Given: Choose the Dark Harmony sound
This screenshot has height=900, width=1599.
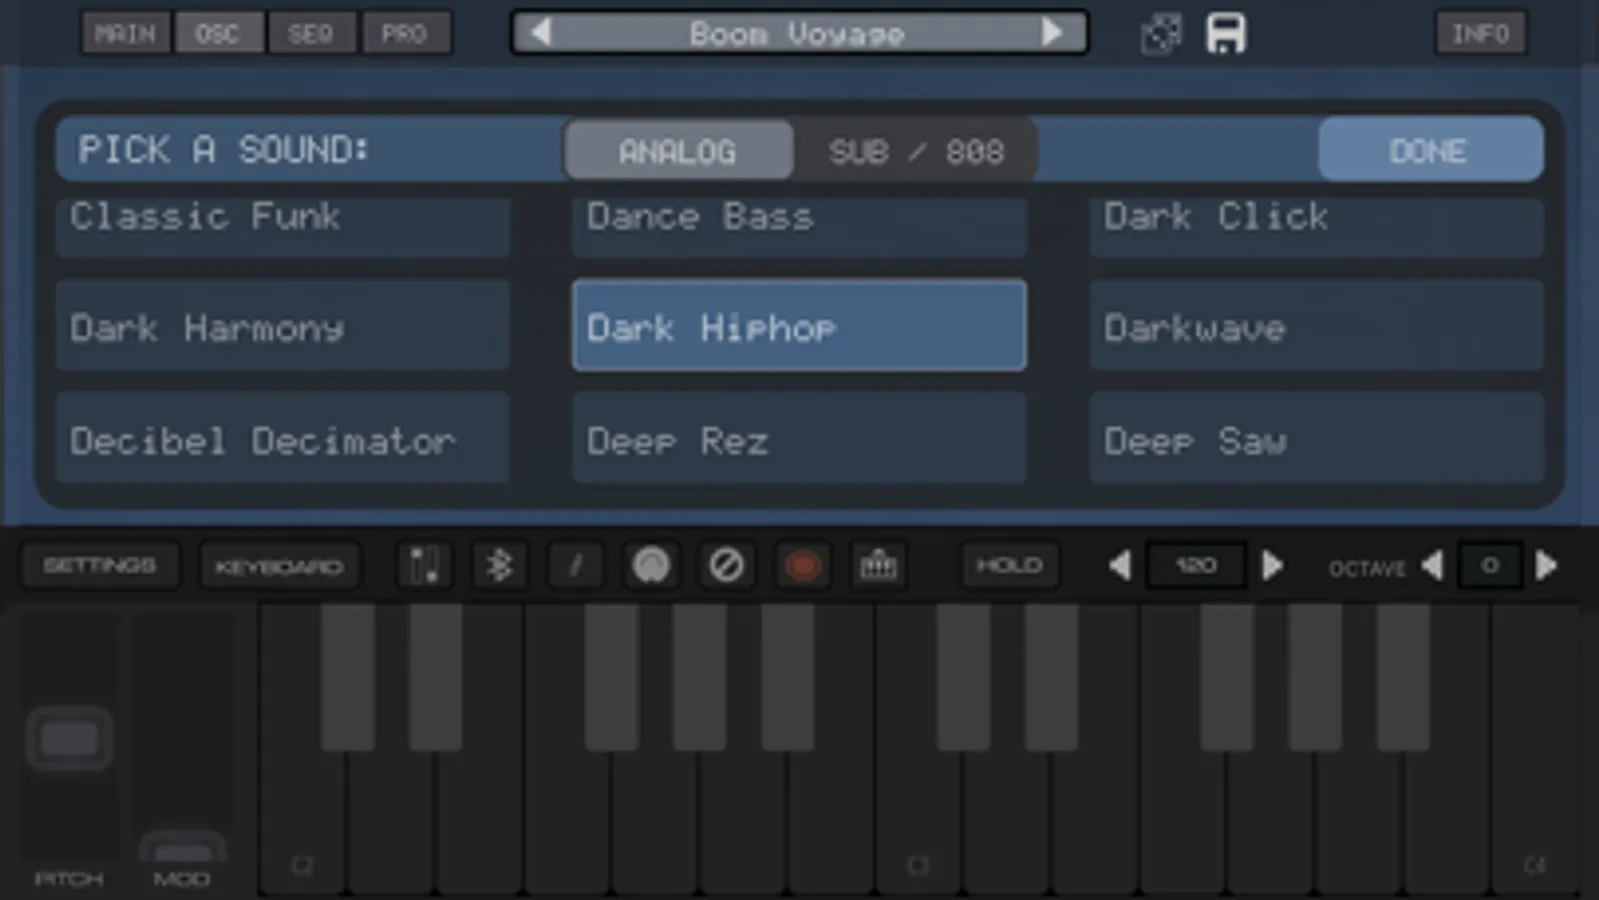Looking at the screenshot, I should pos(283,326).
